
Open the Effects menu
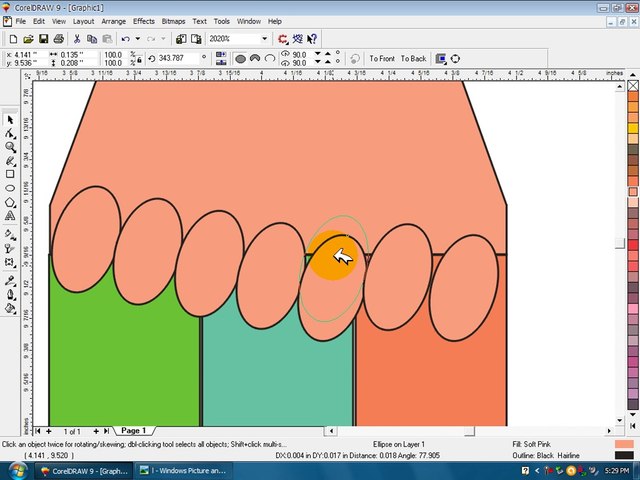[x=144, y=21]
